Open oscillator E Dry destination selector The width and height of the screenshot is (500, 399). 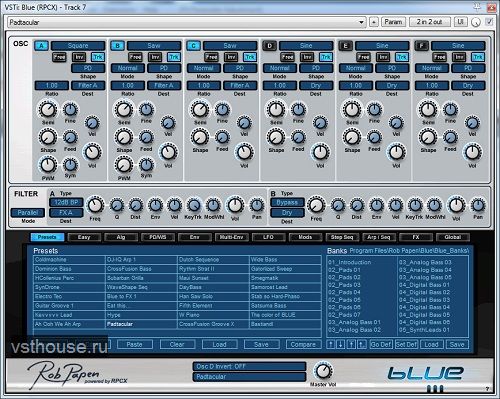392,85
